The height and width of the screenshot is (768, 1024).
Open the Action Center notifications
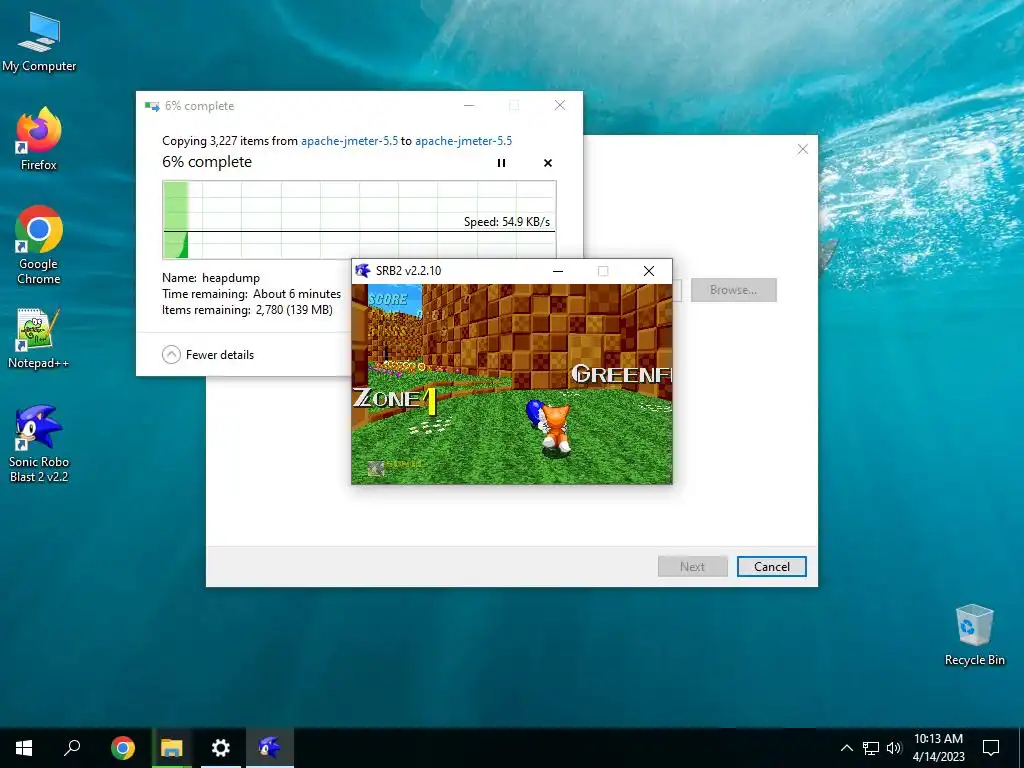pyautogui.click(x=991, y=748)
